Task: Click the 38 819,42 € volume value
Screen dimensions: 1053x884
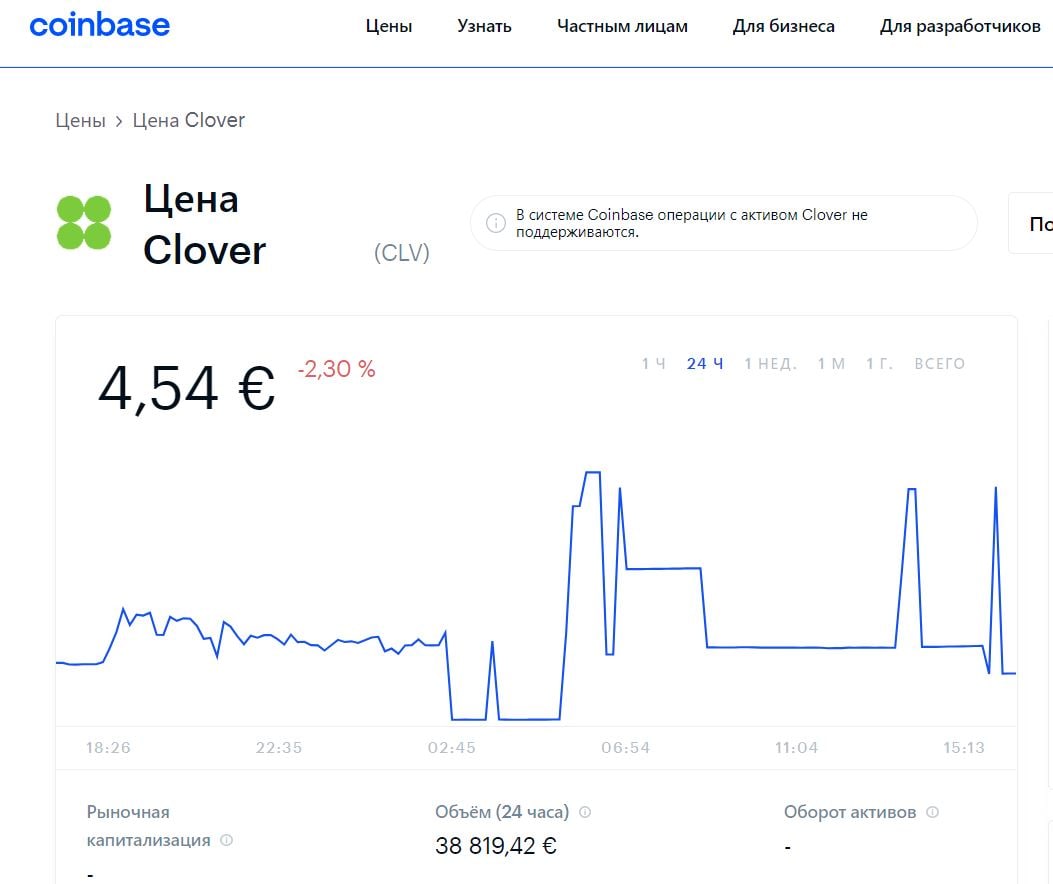Action: (x=496, y=846)
